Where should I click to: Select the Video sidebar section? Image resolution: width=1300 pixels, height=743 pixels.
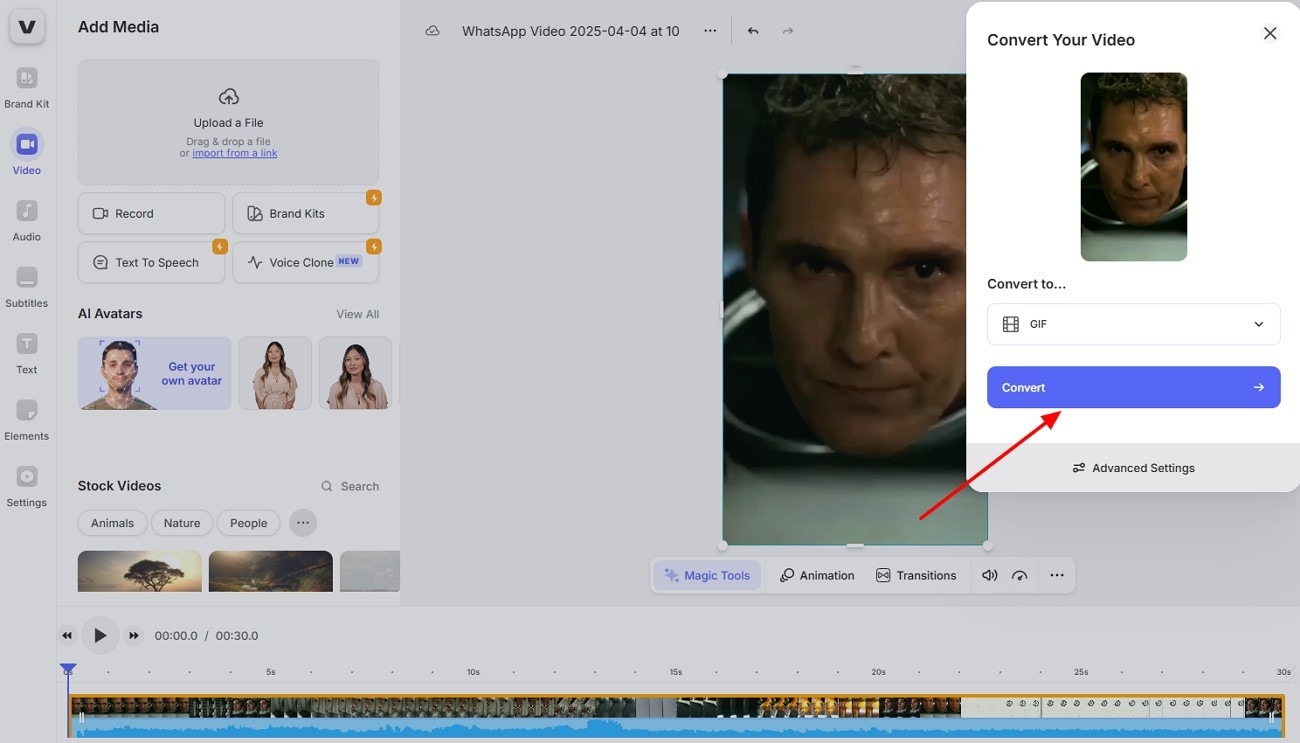27,153
